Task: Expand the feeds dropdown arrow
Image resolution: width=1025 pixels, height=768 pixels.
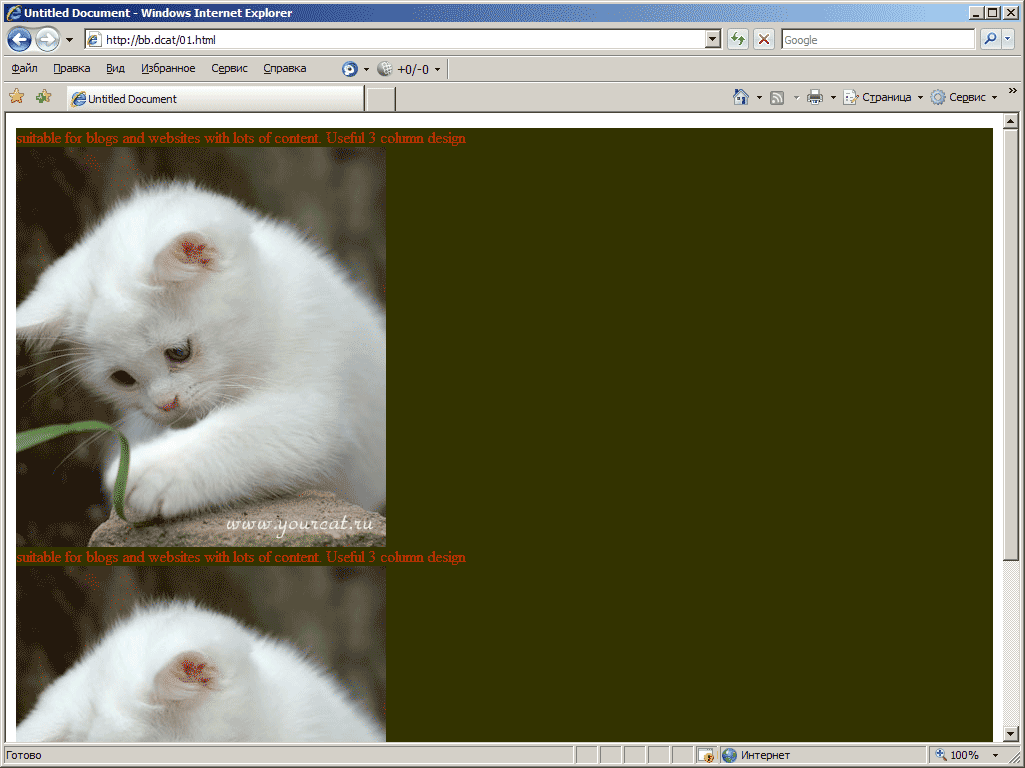Action: 796,97
